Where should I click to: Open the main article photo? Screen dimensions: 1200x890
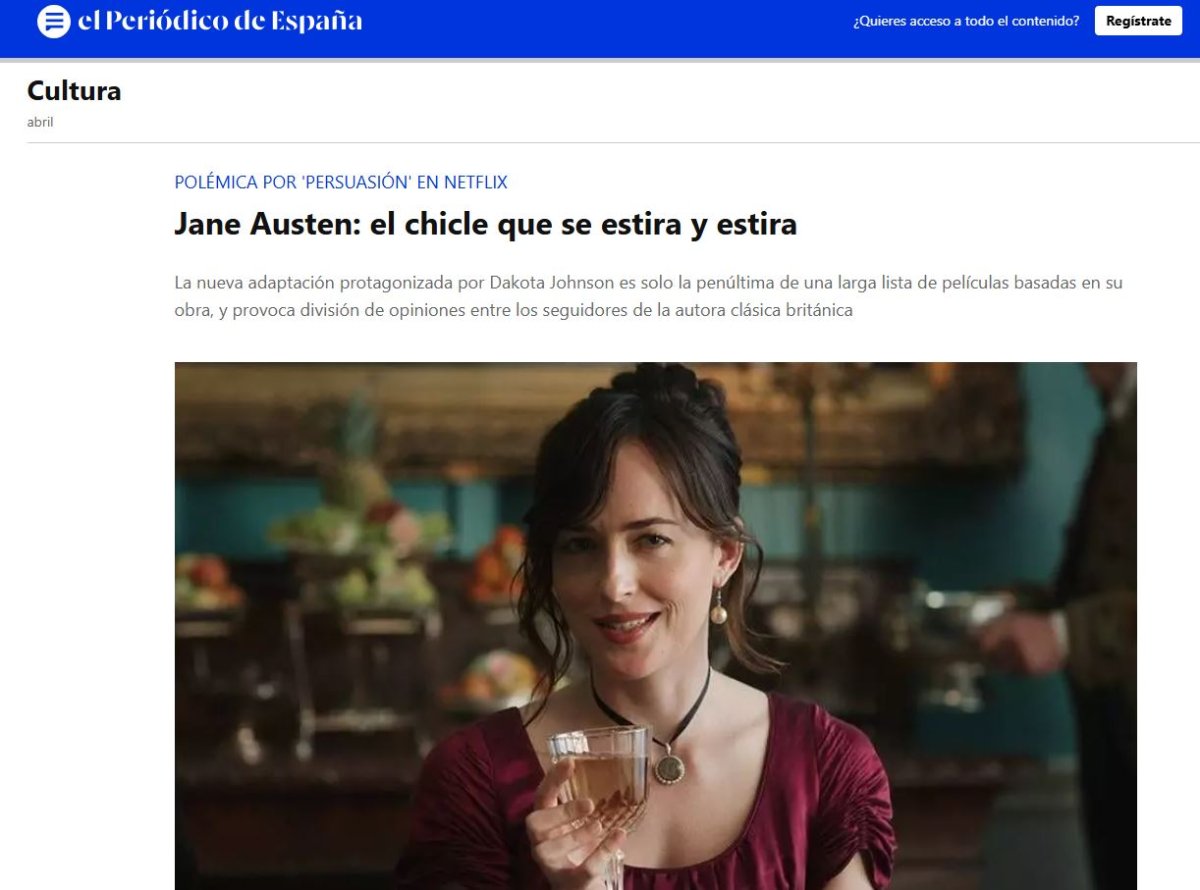click(655, 626)
